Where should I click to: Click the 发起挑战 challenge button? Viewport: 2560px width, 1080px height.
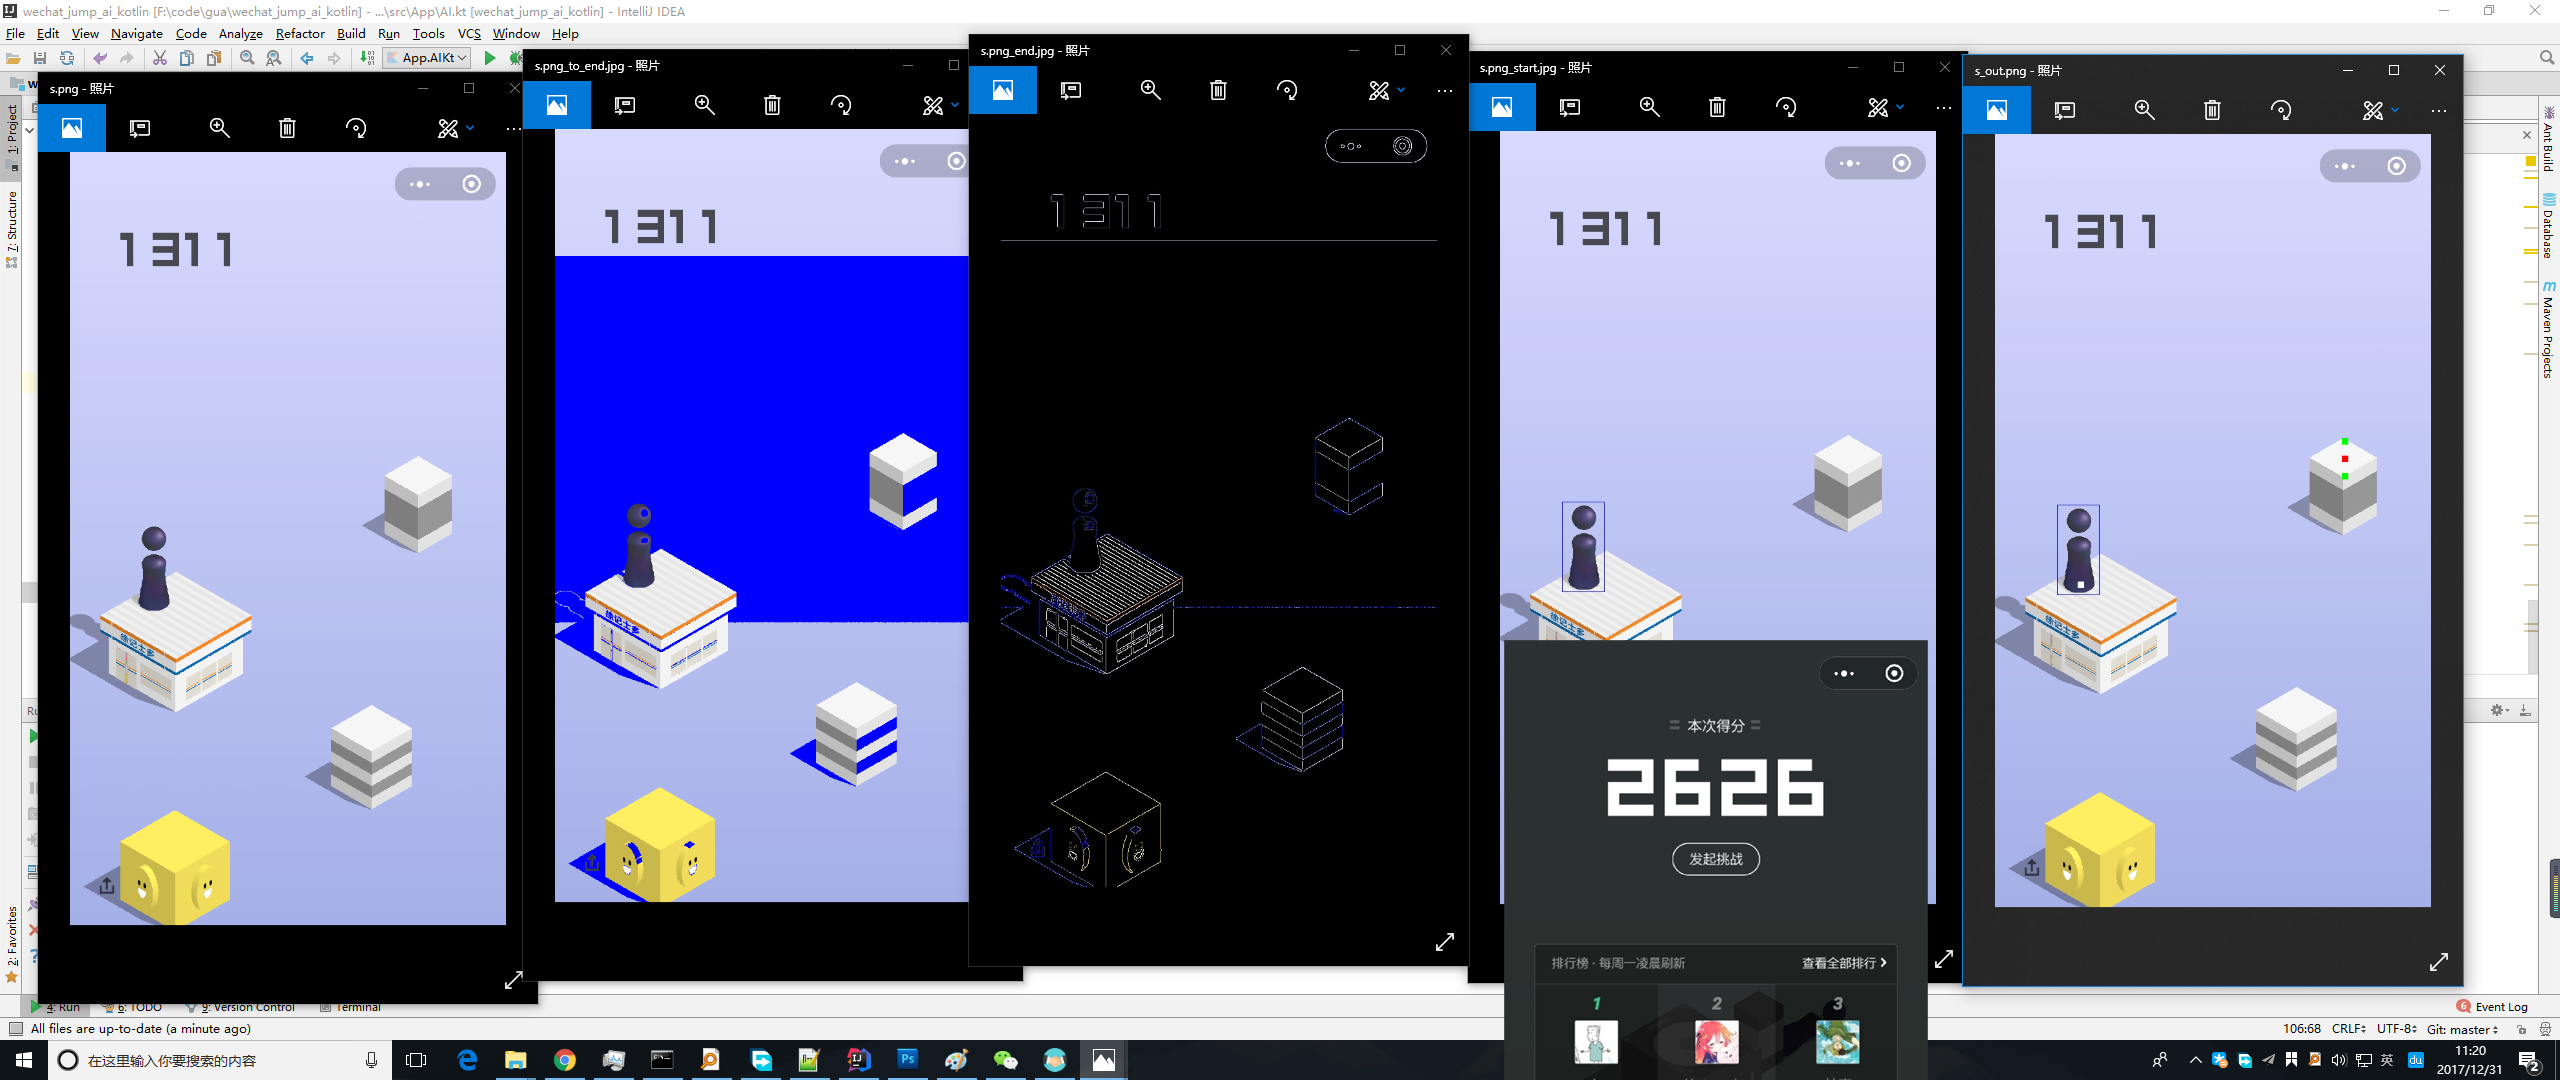pyautogui.click(x=1715, y=859)
